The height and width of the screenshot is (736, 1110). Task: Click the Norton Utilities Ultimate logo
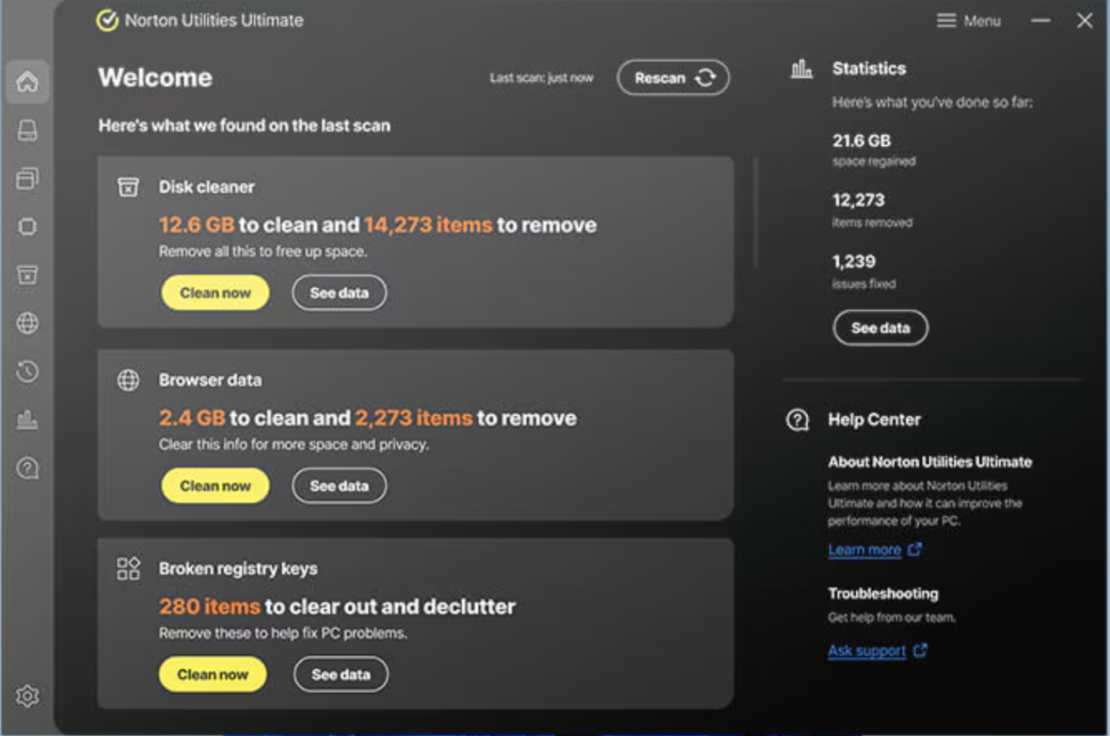click(x=110, y=18)
